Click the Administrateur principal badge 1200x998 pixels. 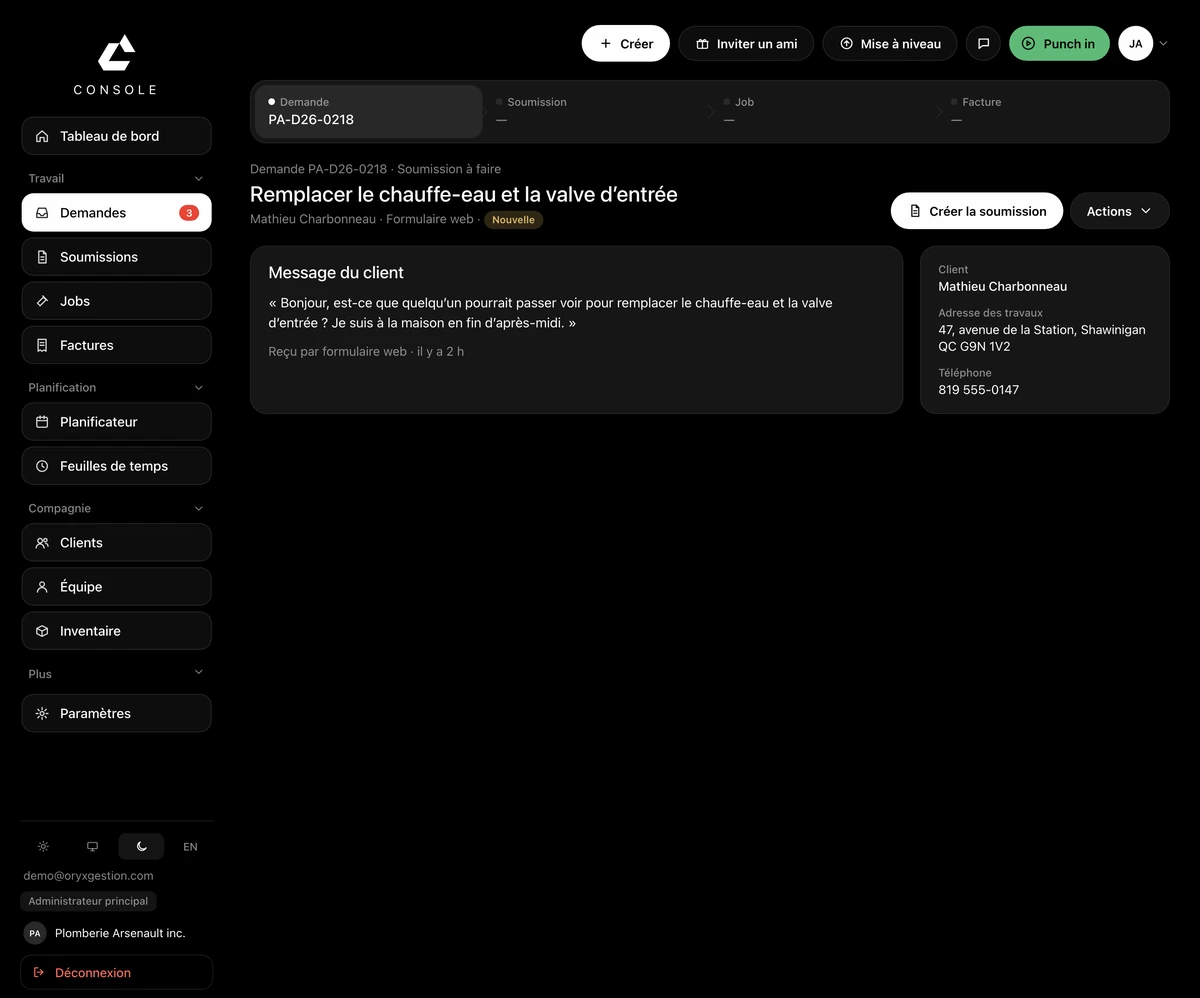[88, 901]
